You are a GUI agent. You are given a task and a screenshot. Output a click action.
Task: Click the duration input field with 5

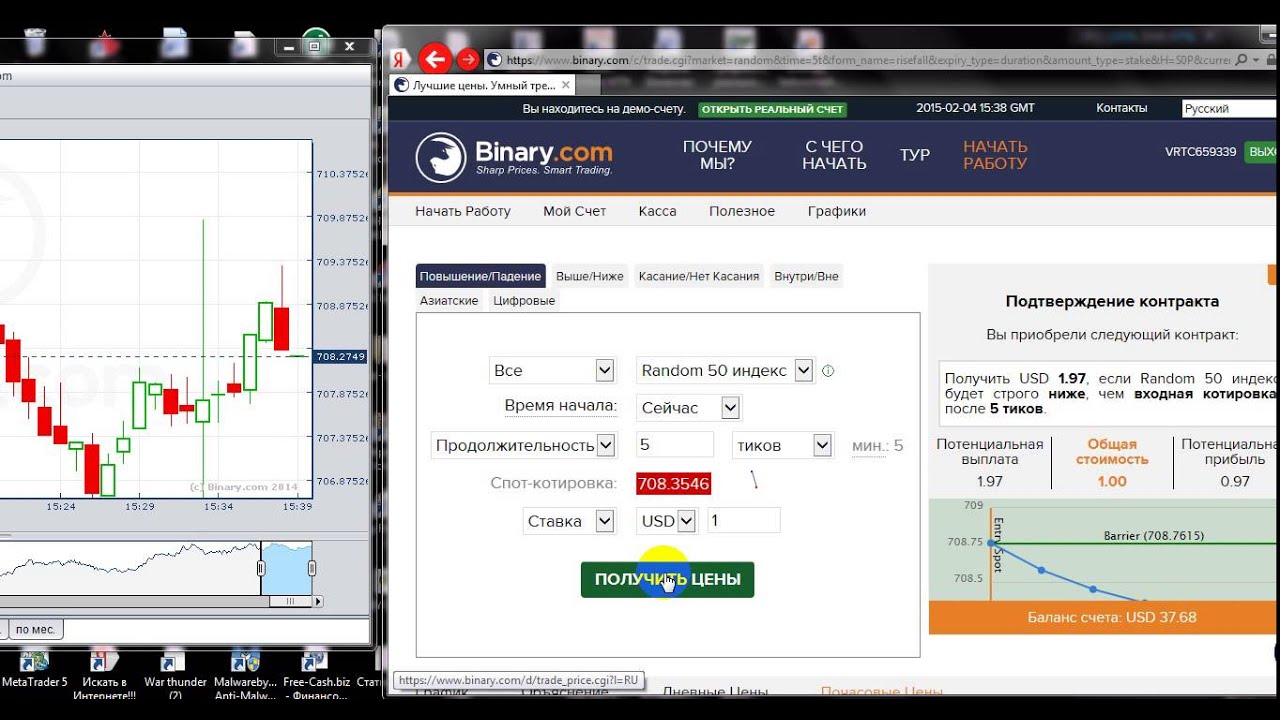click(x=675, y=445)
